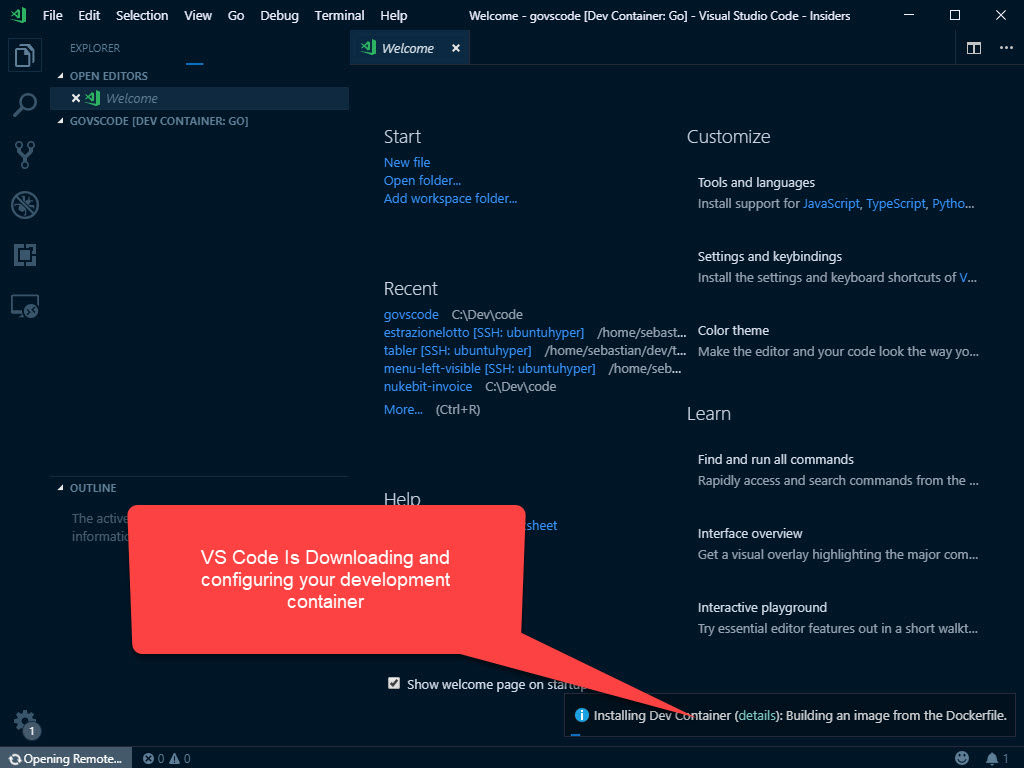The width and height of the screenshot is (1024, 768).
Task: Click the EXPLORER panel title
Action: [x=95, y=48]
